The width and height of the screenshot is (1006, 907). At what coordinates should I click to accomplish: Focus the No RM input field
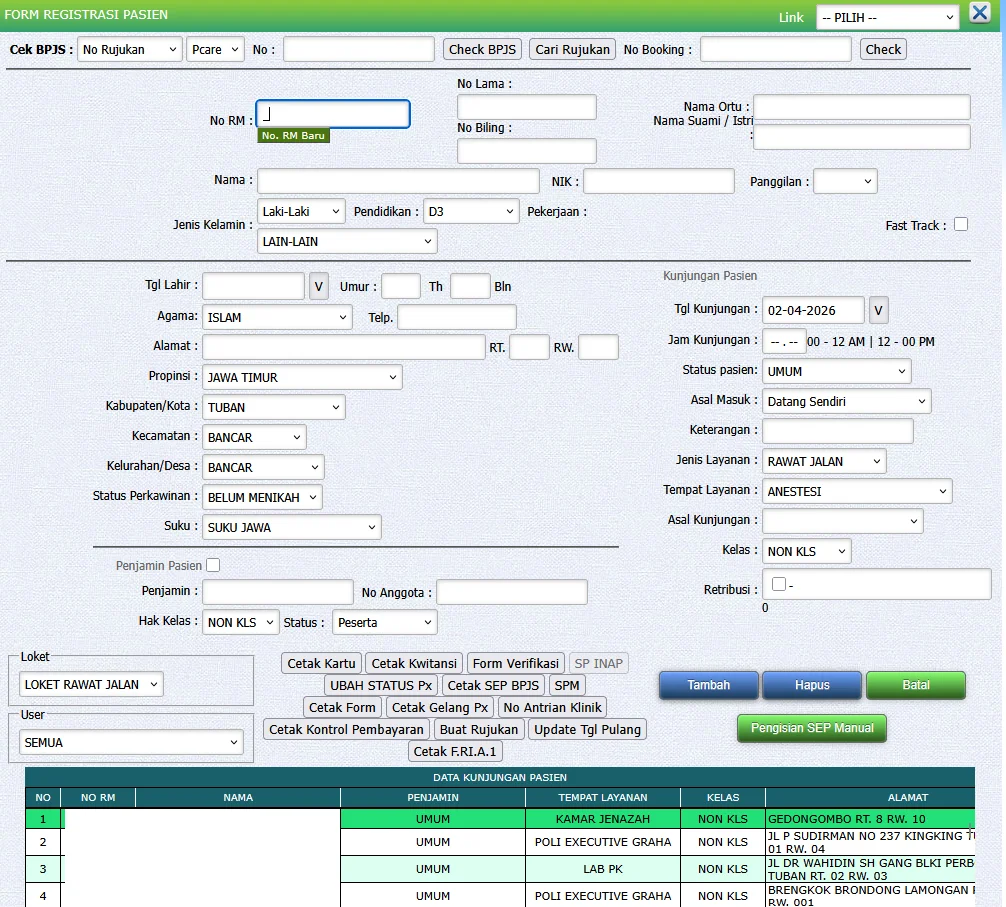pyautogui.click(x=333, y=114)
